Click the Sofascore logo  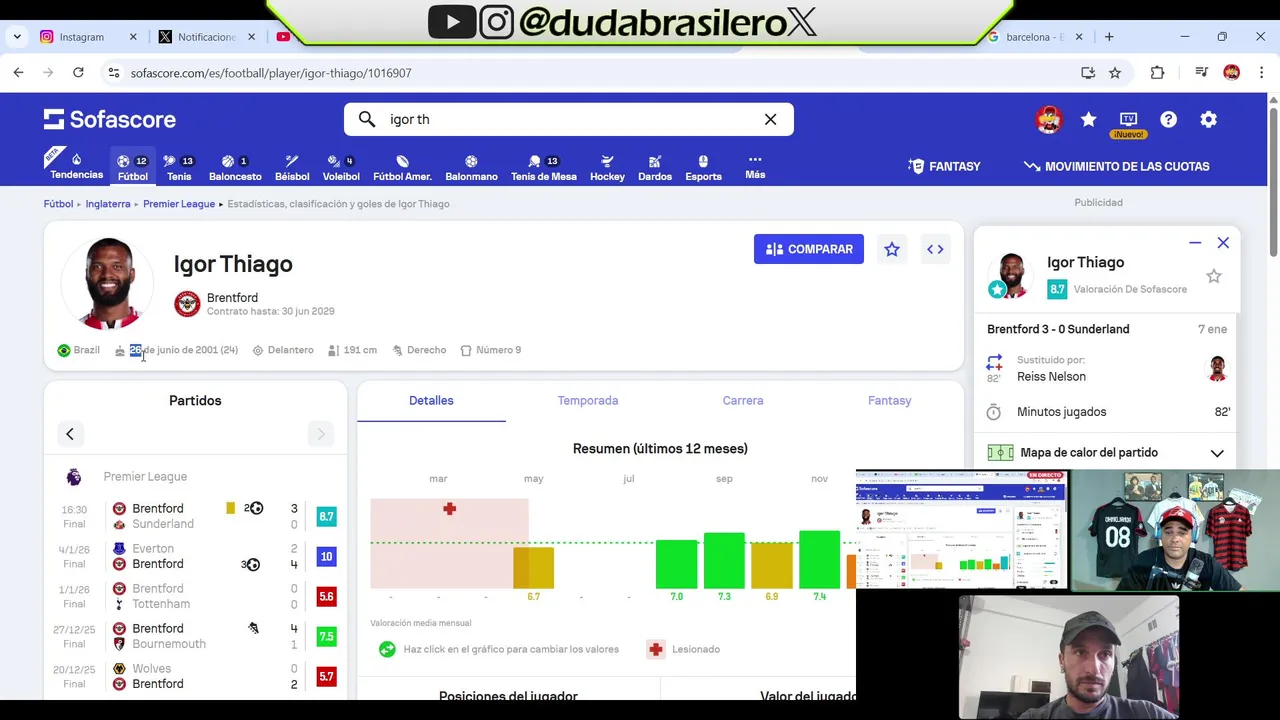[x=110, y=119]
